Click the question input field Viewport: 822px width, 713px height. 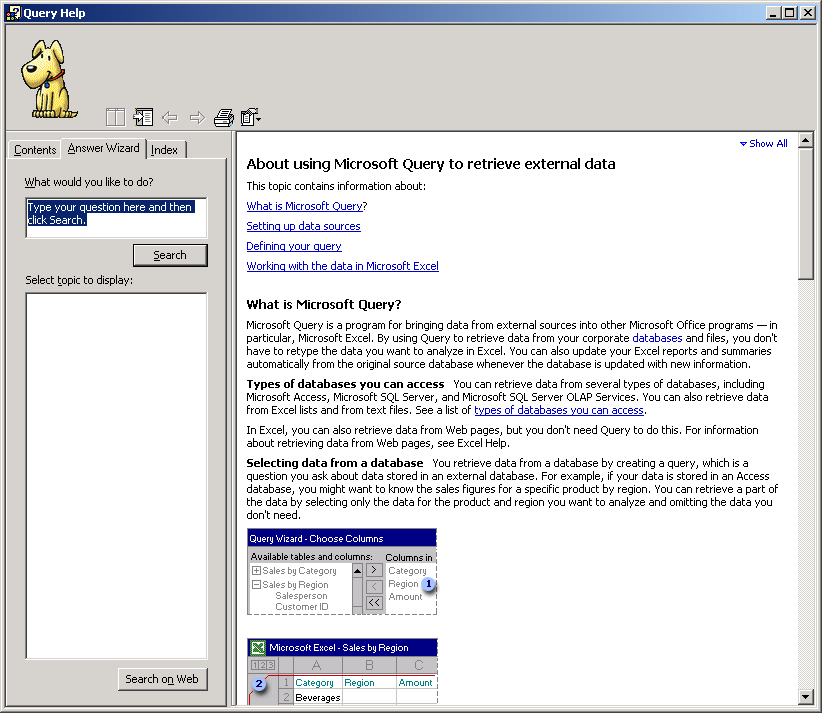pyautogui.click(x=116, y=218)
